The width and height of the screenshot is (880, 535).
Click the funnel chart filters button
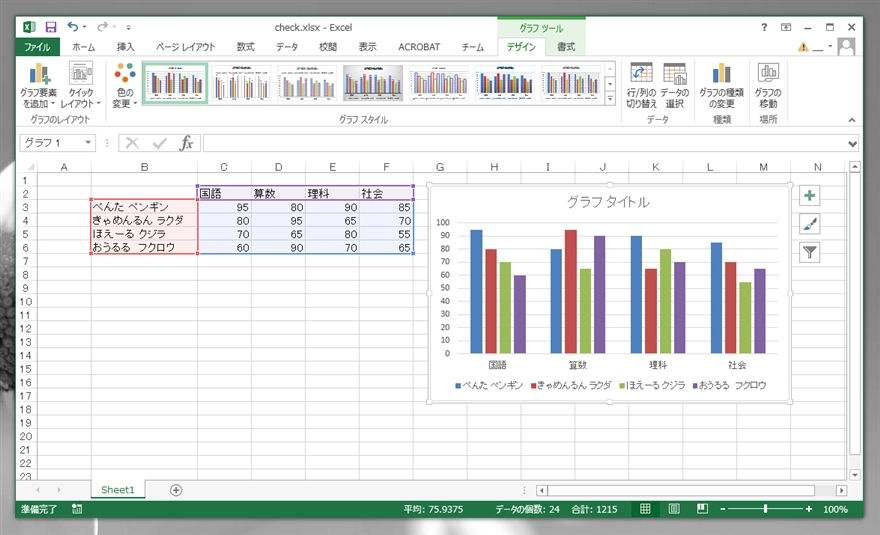(809, 253)
